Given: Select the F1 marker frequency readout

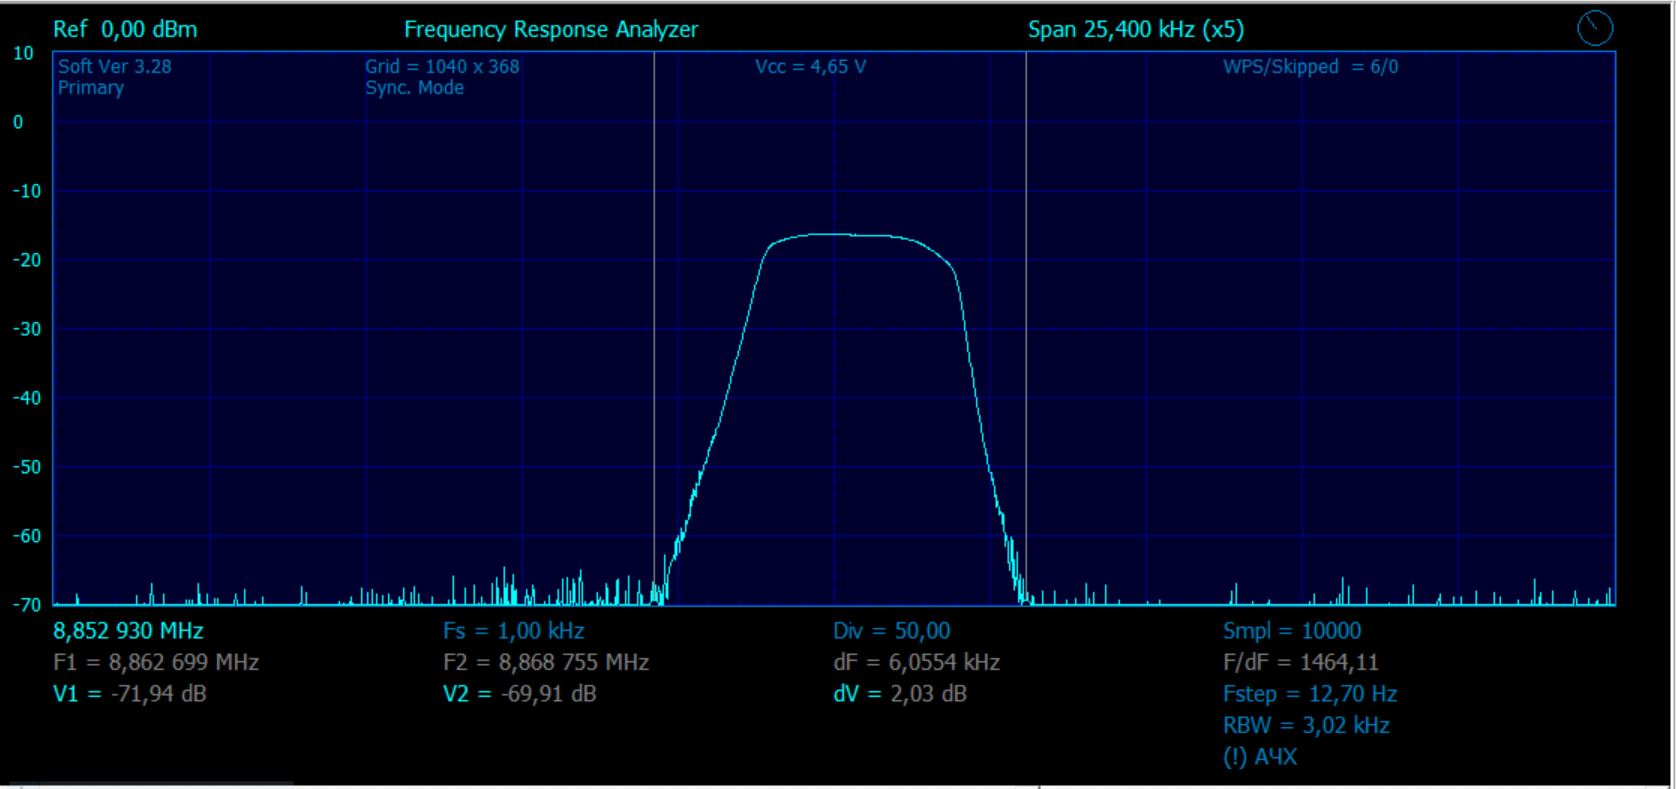Looking at the screenshot, I should (156, 662).
